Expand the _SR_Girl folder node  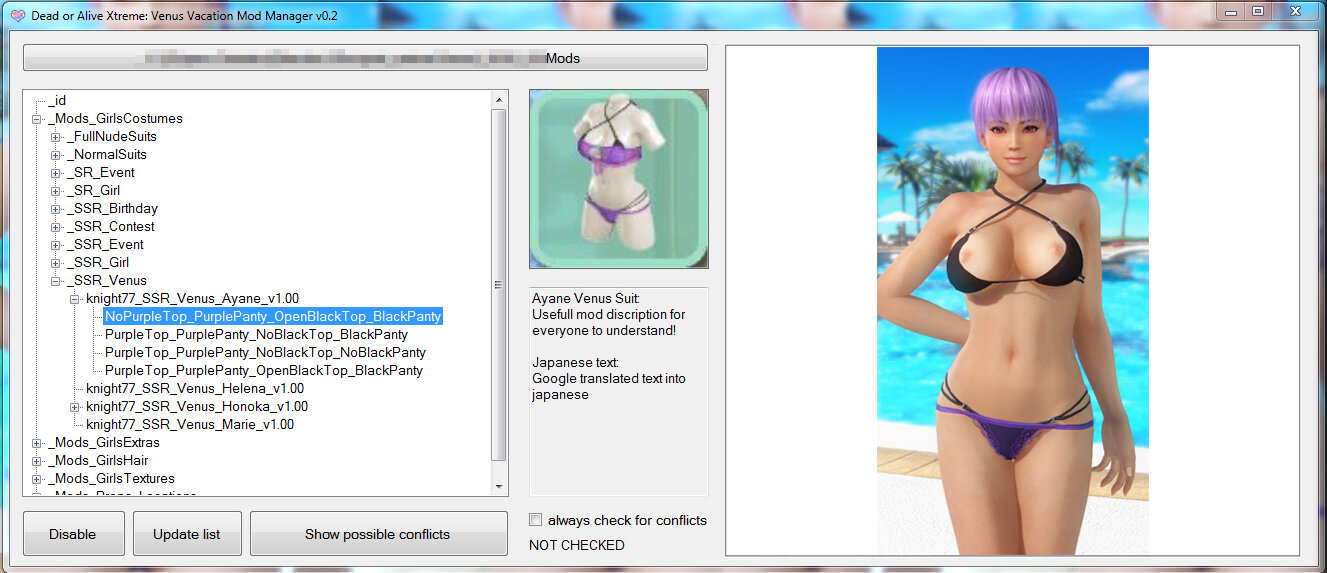coord(56,191)
